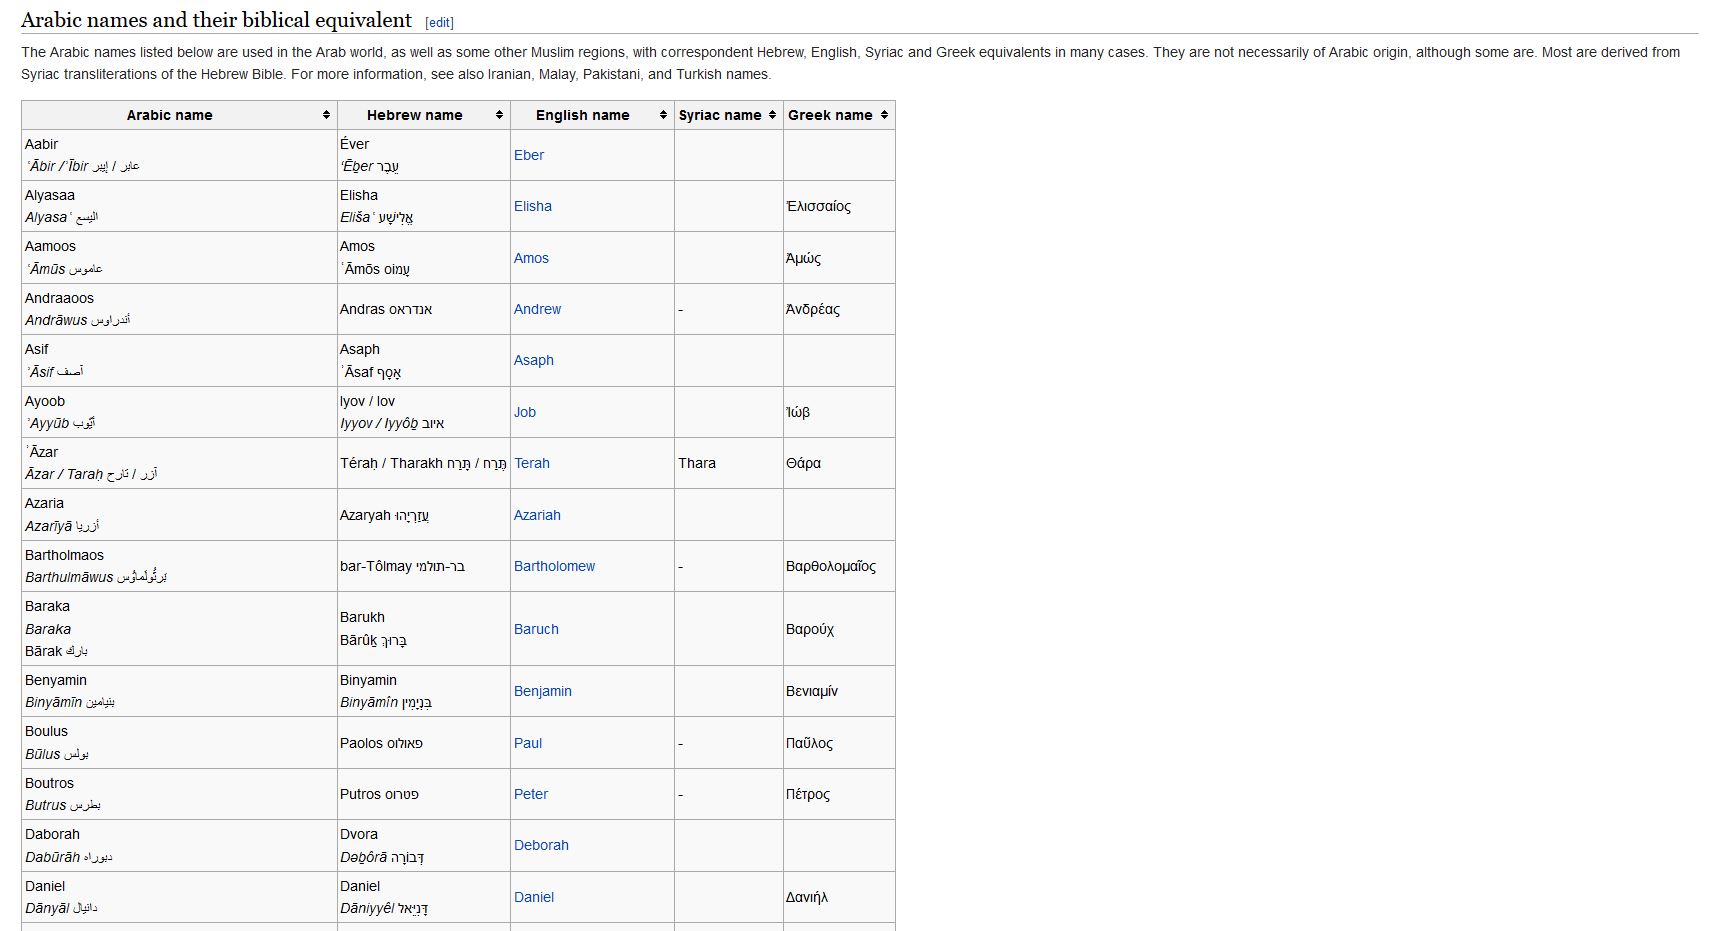The width and height of the screenshot is (1723, 931).
Task: Click the sort arrows in Hebrew name column
Action: pyautogui.click(x=499, y=115)
